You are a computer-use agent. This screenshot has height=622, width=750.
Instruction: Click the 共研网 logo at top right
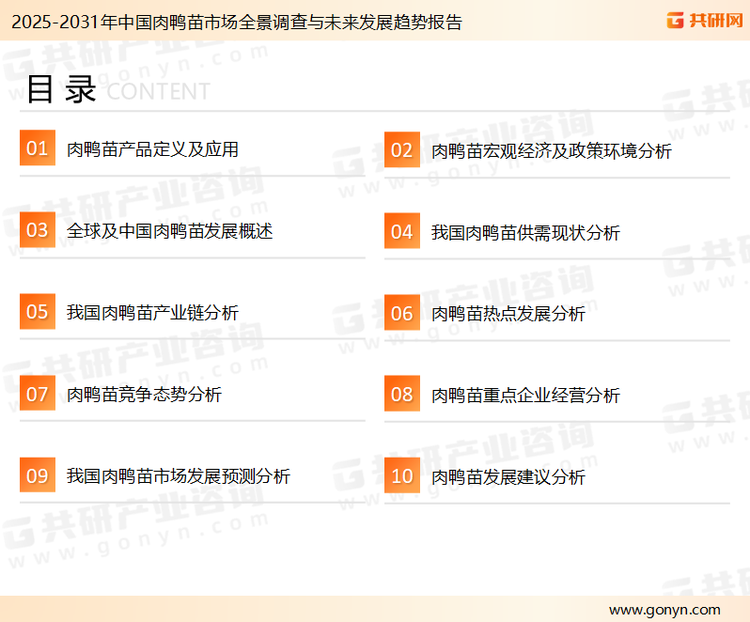coord(705,20)
